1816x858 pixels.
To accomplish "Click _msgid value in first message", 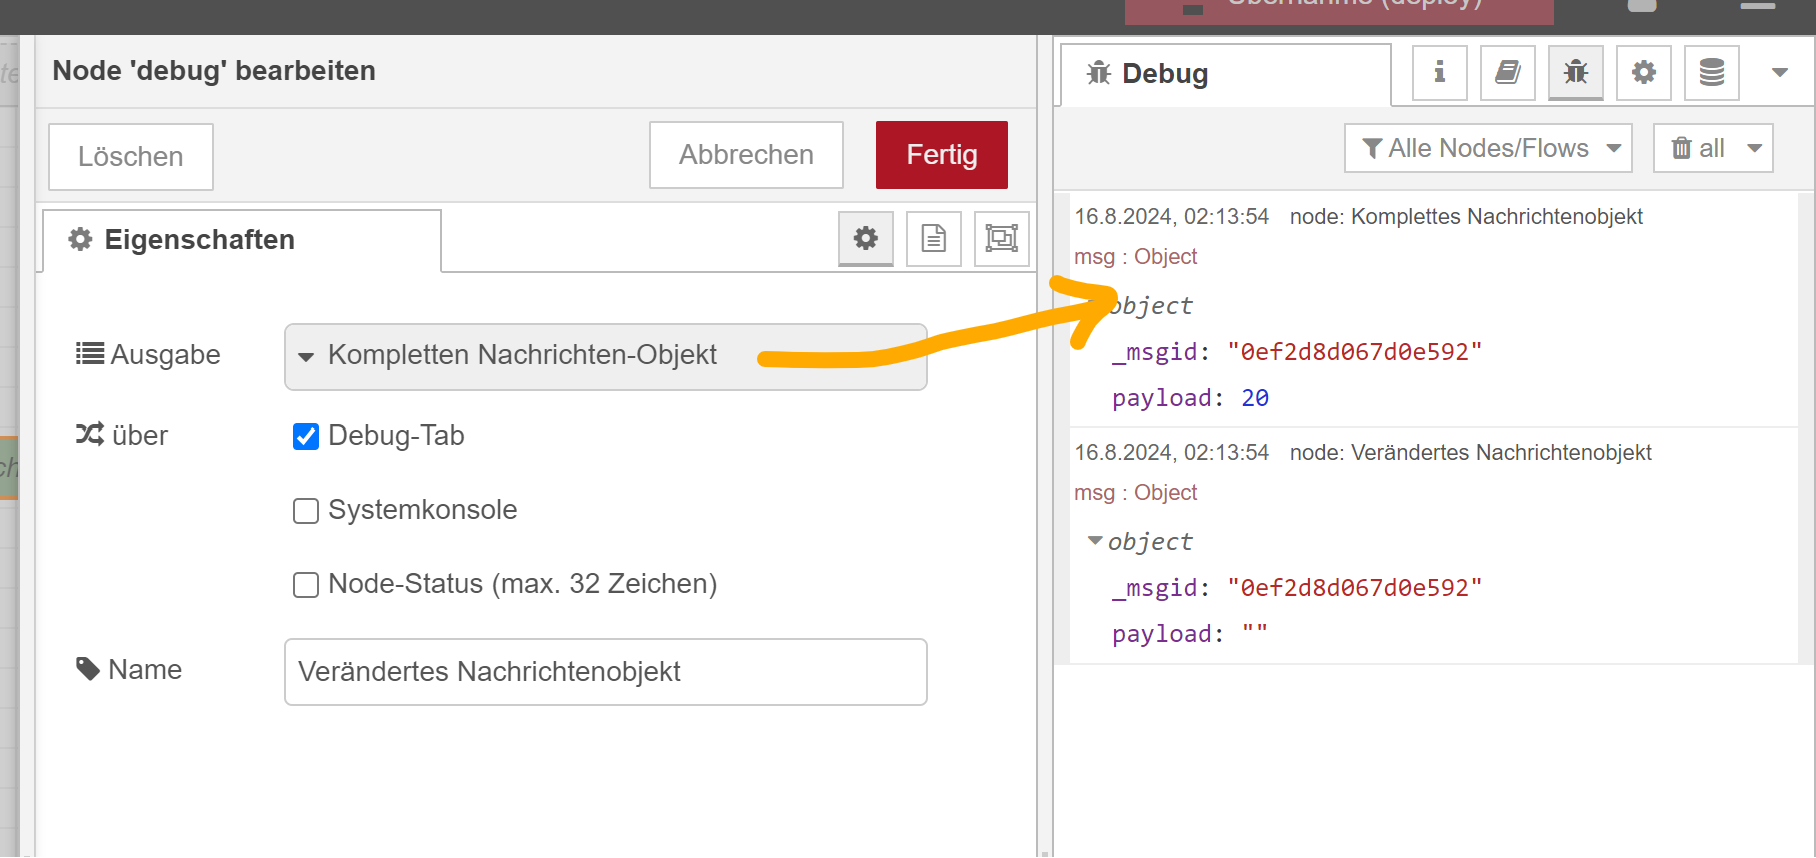I will pos(1354,352).
